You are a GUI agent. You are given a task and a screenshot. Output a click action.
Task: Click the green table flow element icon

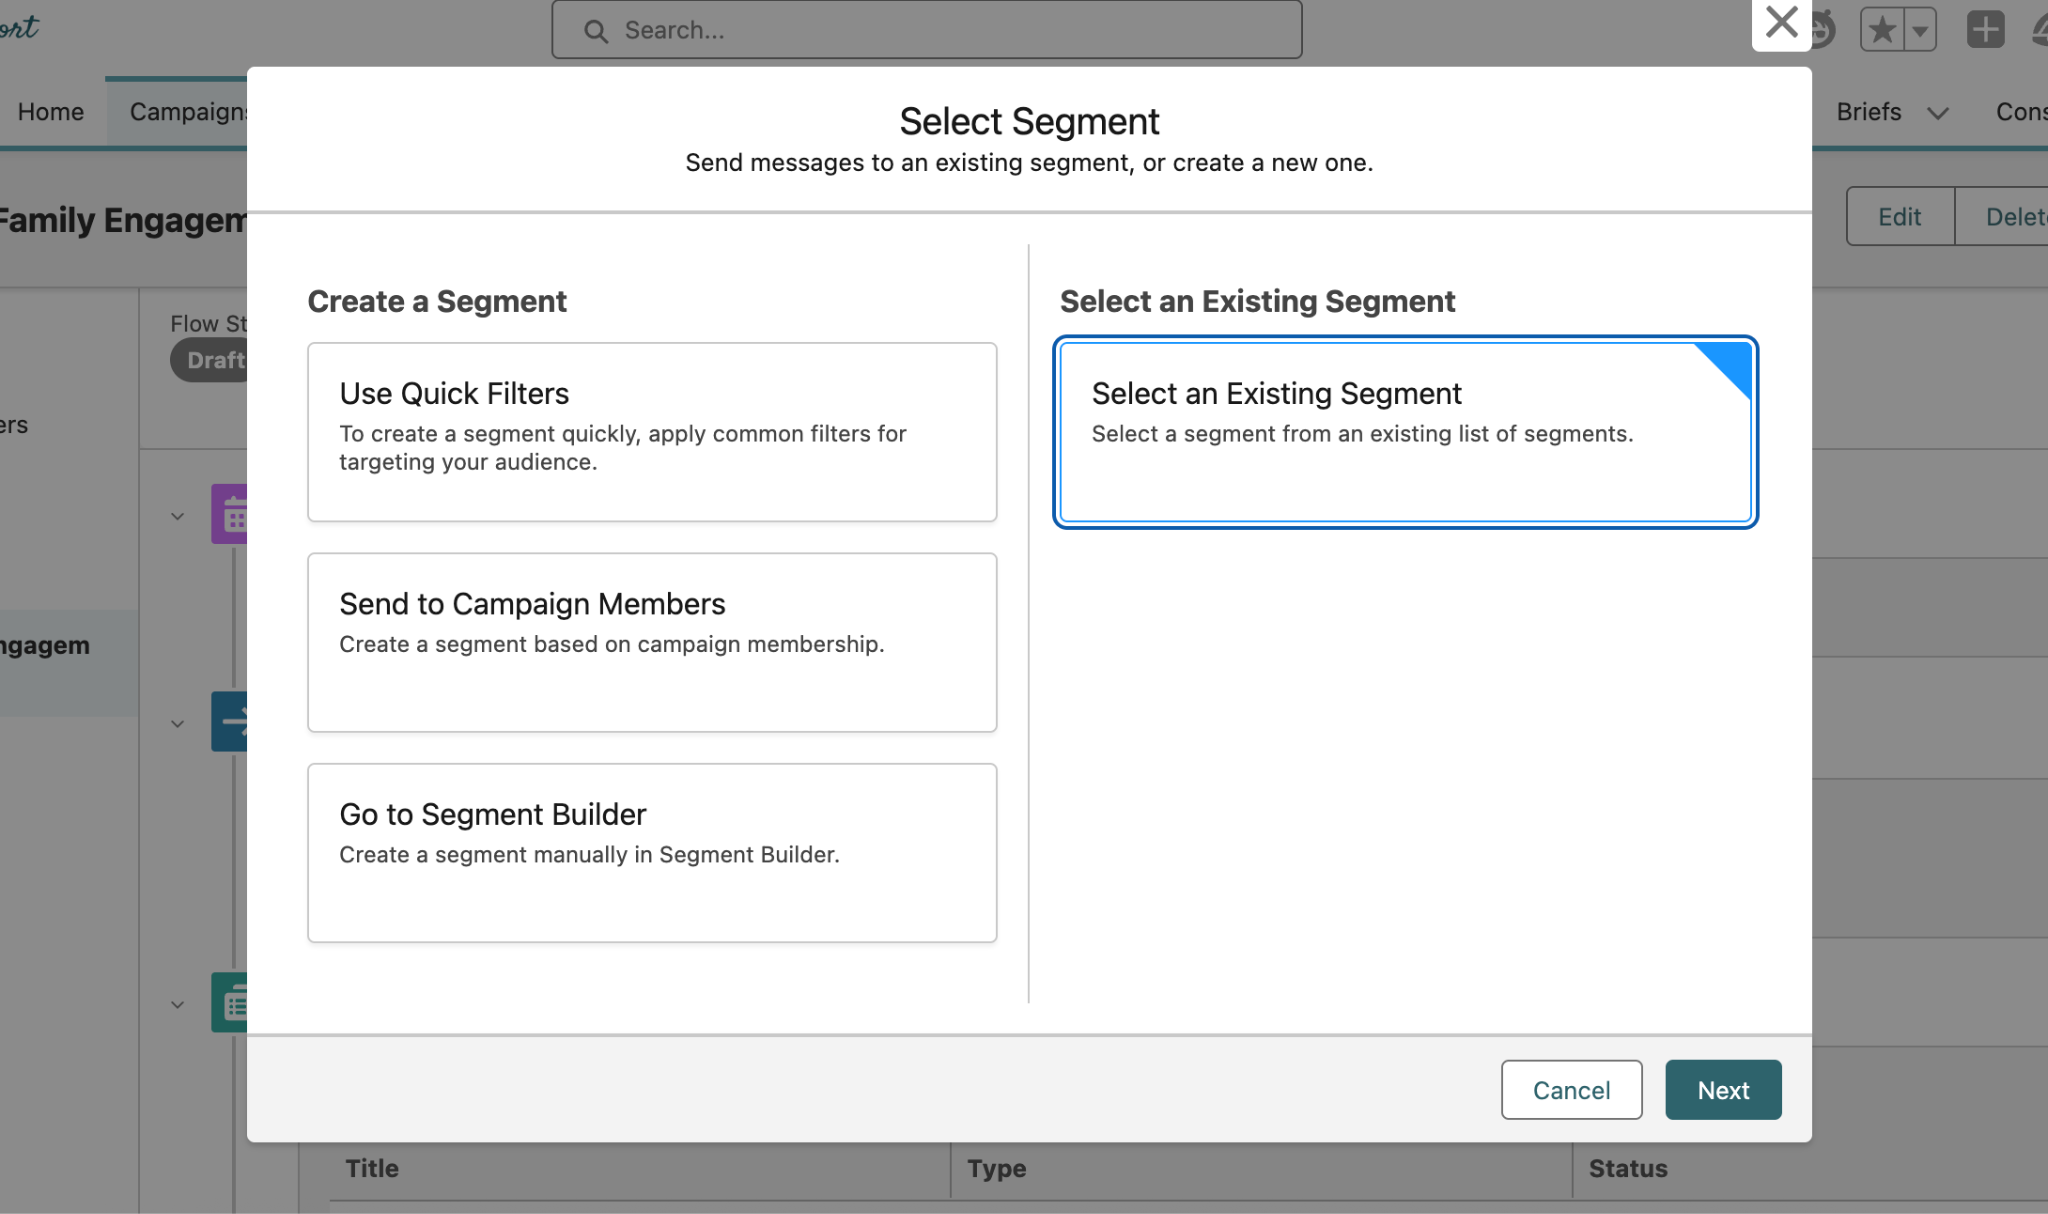click(230, 1002)
